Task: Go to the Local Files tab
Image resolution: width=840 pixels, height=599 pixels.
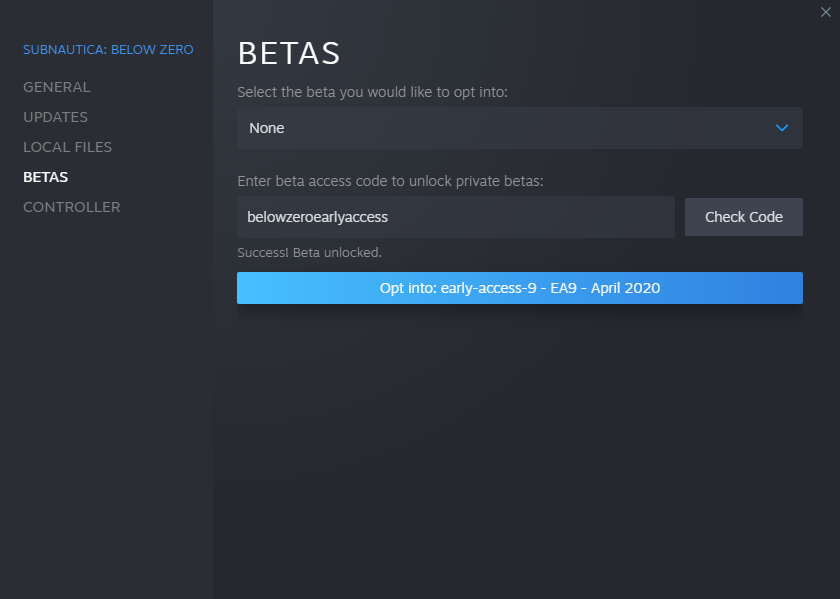Action: pos(68,147)
